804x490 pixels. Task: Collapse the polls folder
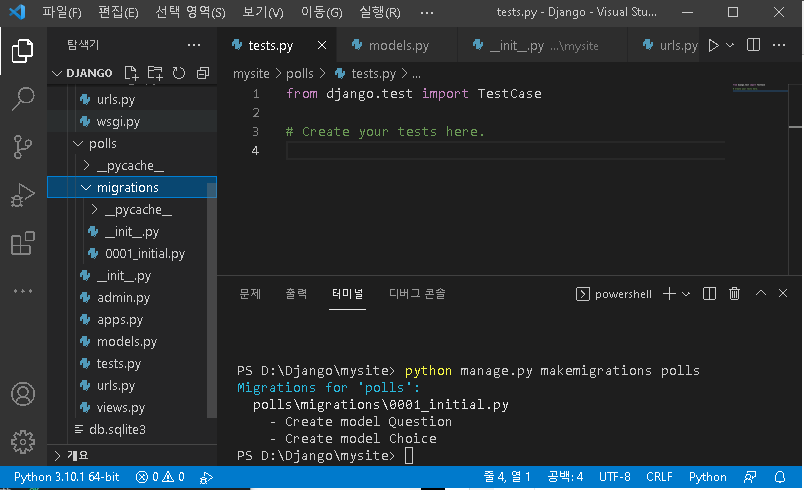pyautogui.click(x=78, y=144)
